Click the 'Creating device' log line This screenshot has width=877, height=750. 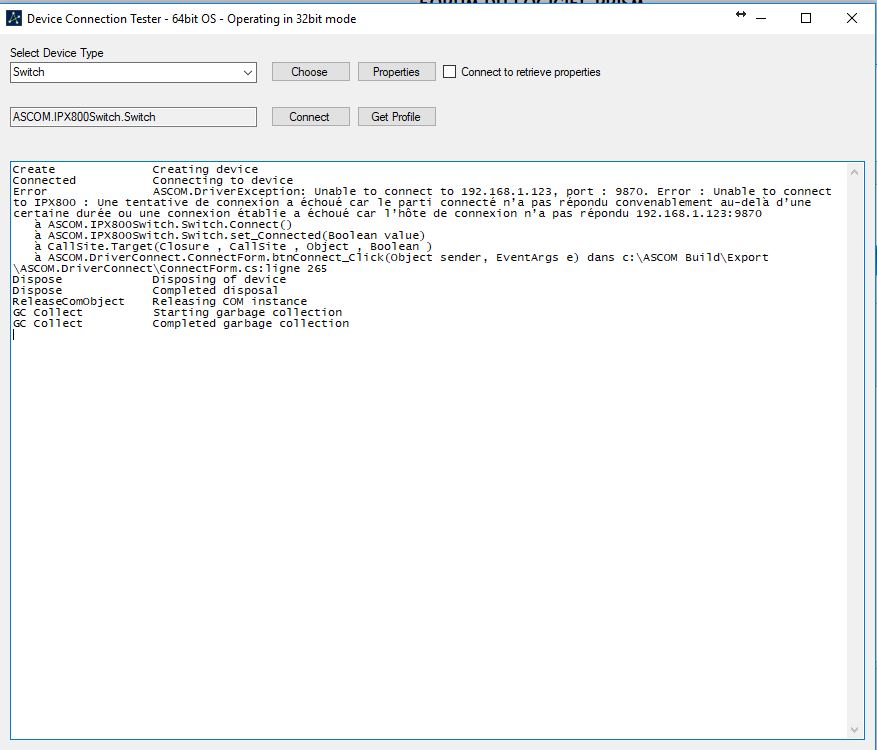205,169
